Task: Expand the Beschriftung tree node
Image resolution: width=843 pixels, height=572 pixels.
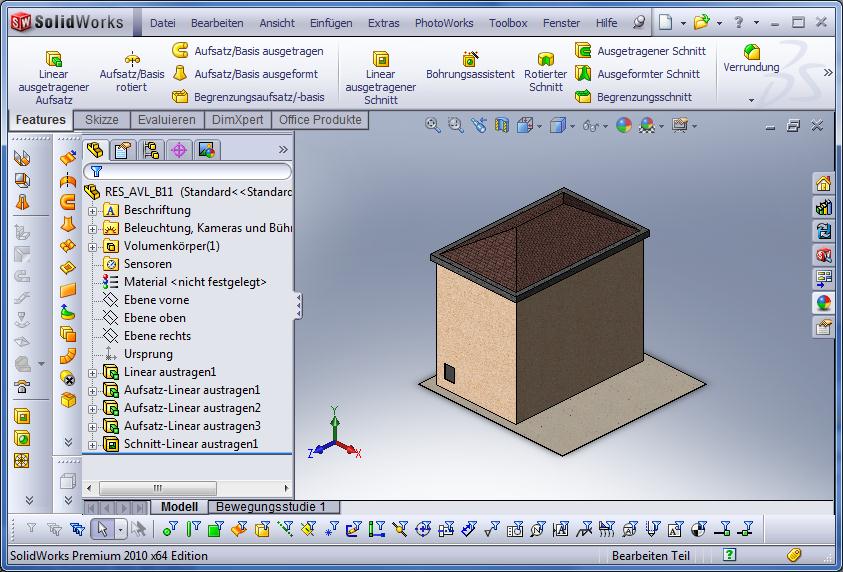Action: point(93,210)
